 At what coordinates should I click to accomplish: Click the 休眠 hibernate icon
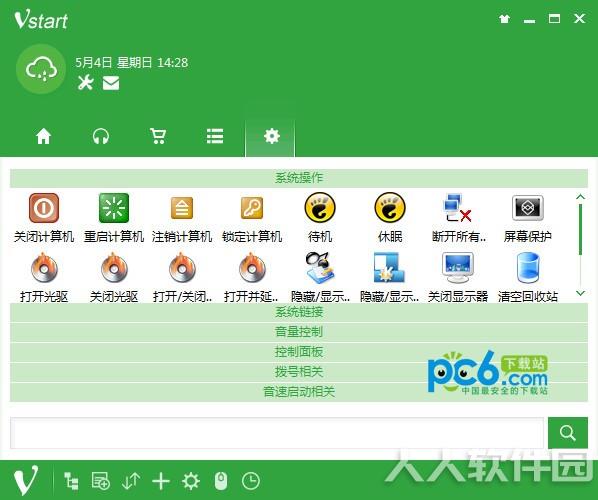[390, 208]
